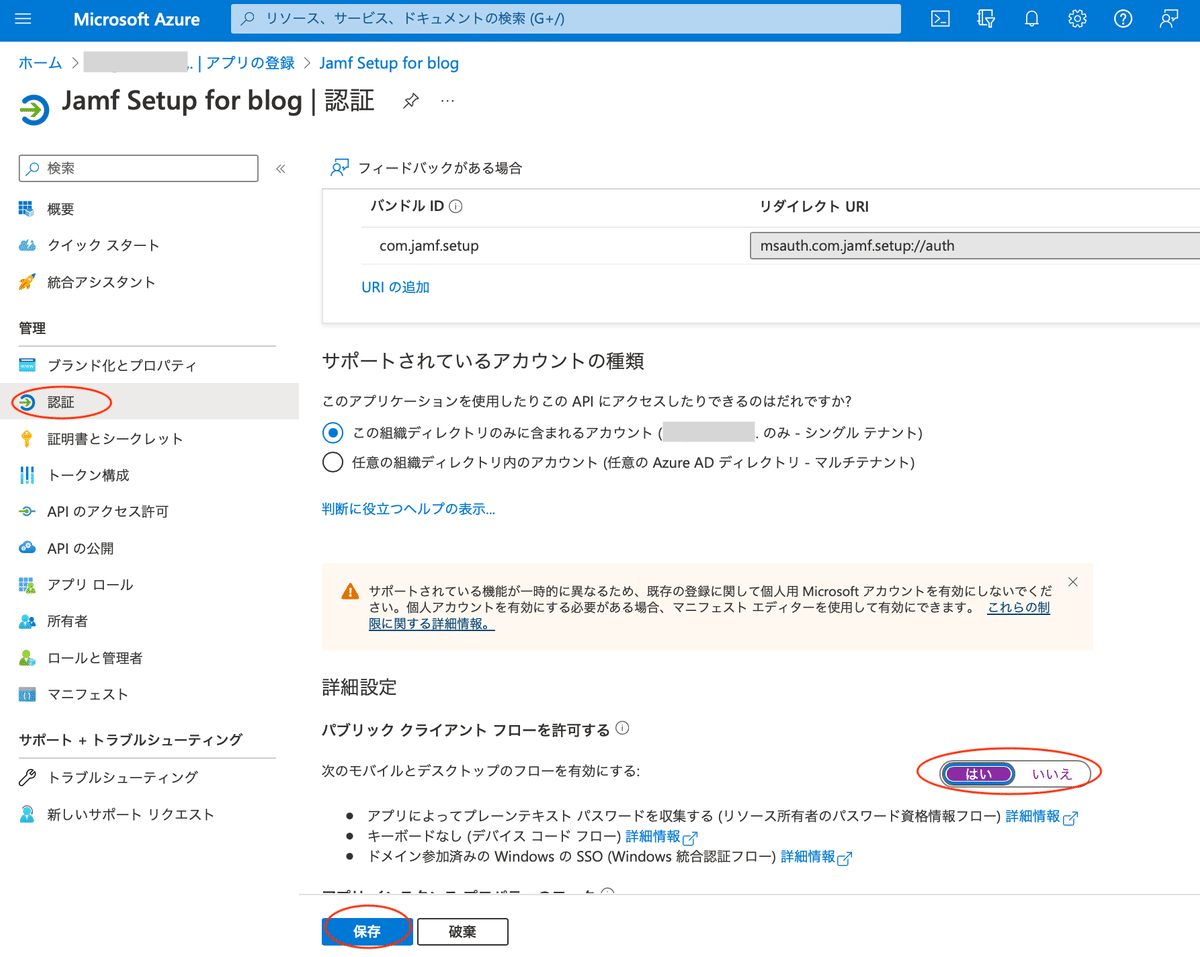Go to ホーム breadcrumb
The height and width of the screenshot is (957, 1200).
pos(40,63)
